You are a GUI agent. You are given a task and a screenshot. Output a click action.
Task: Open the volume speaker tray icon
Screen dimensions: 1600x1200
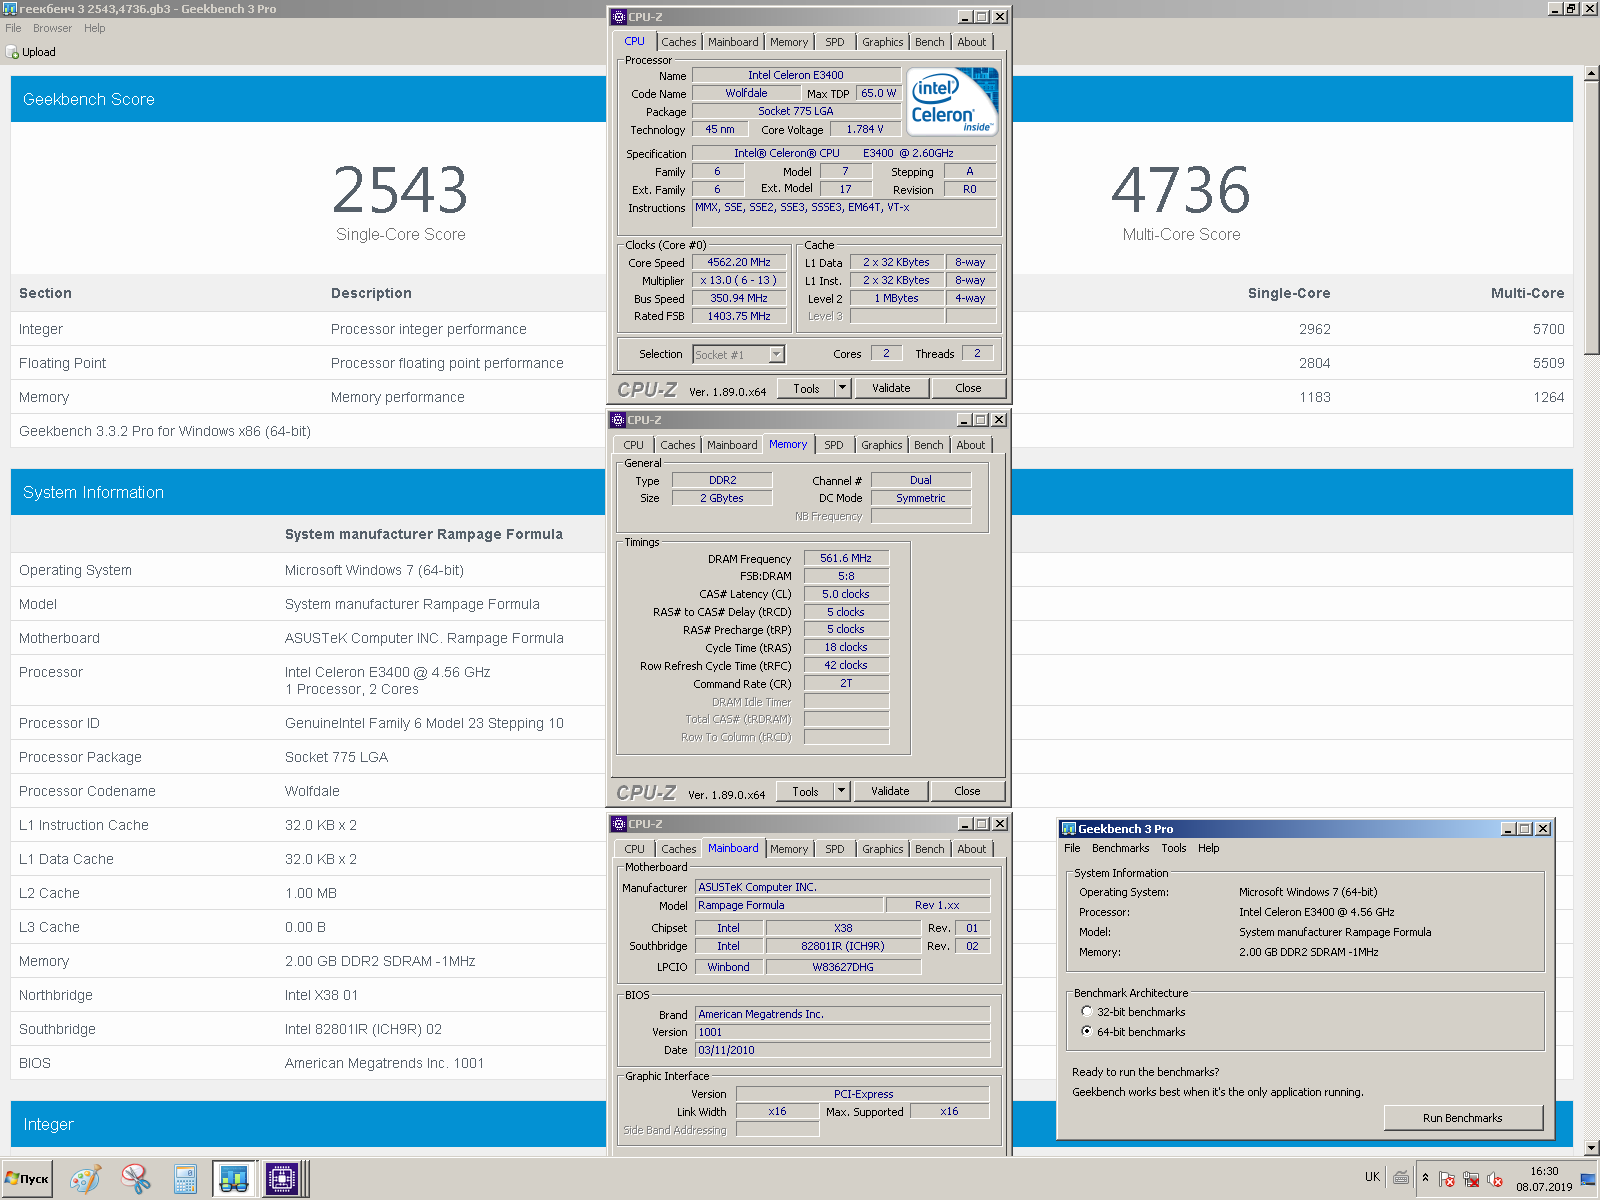pyautogui.click(x=1495, y=1179)
